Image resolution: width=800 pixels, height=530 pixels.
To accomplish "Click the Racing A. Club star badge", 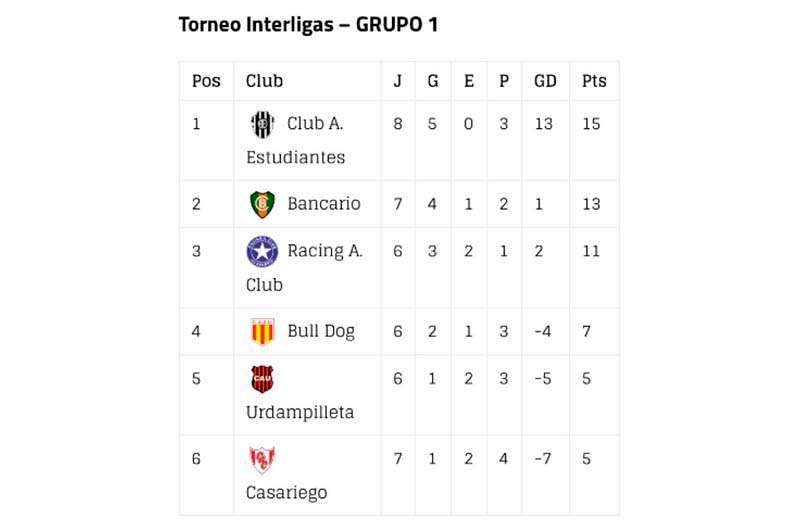I will pyautogui.click(x=262, y=251).
